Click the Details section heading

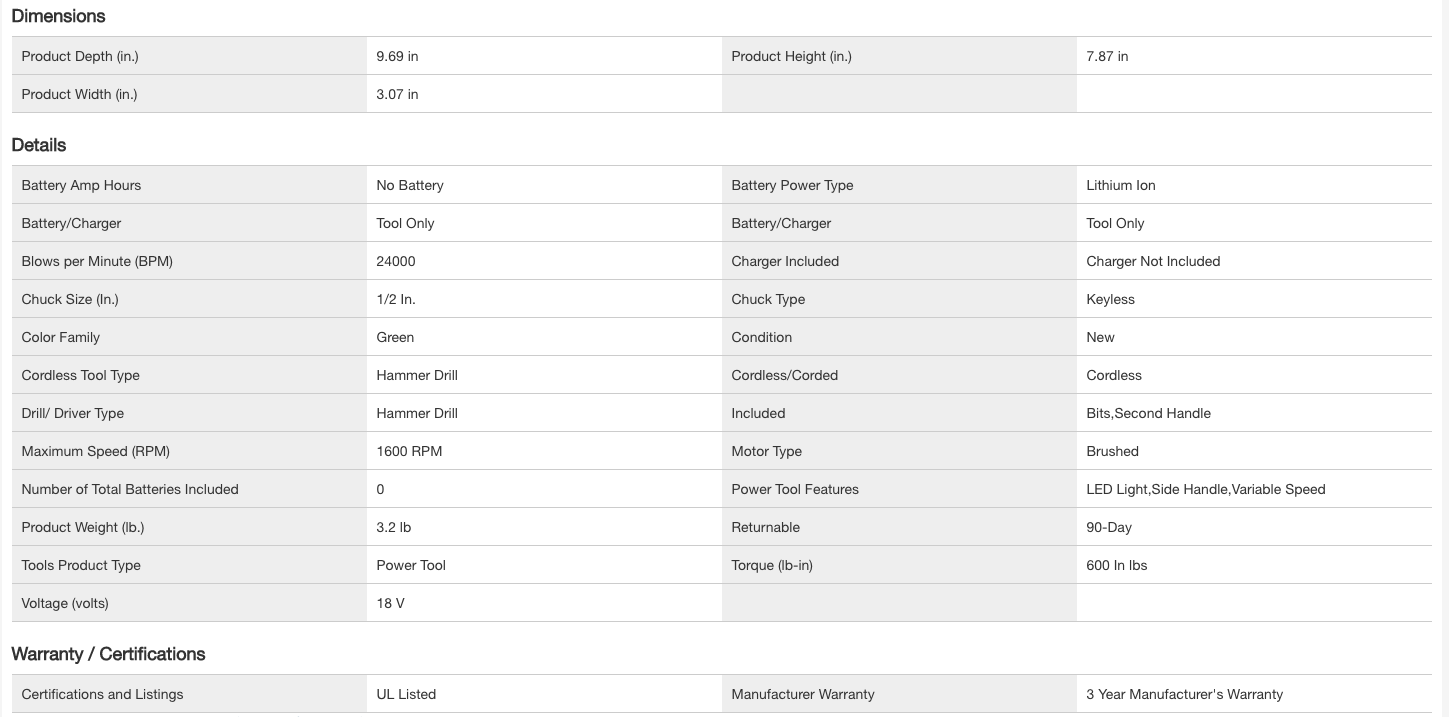click(x=39, y=145)
